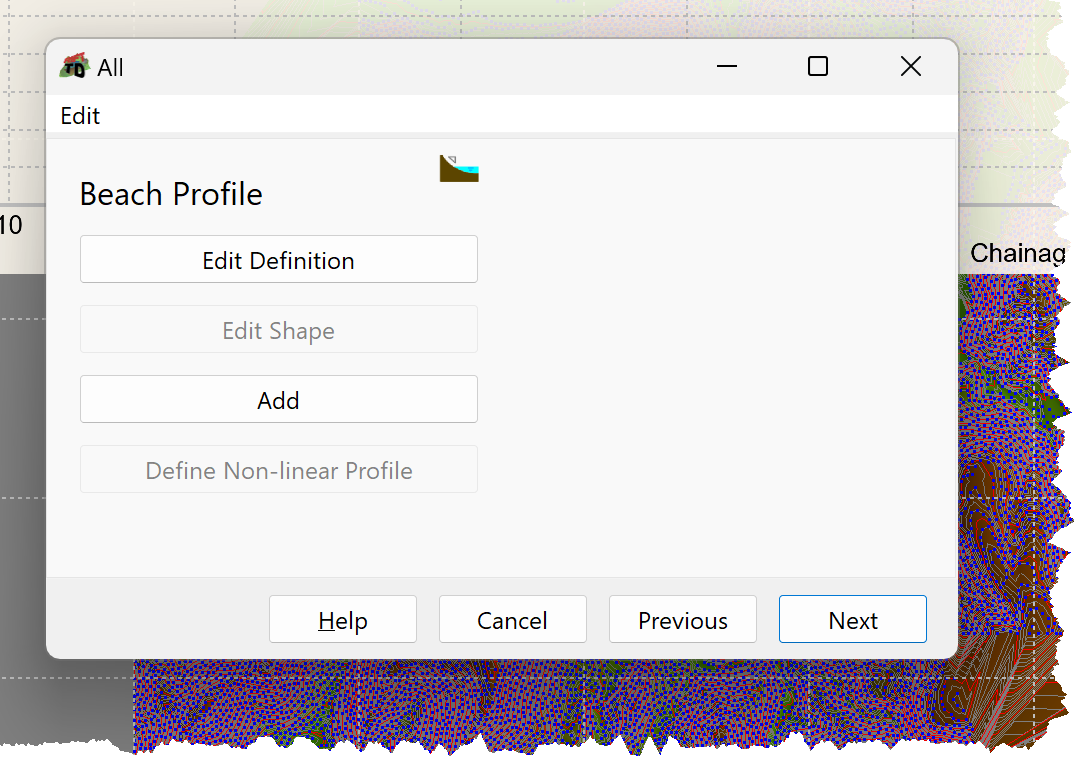Click the All title text in title bar
This screenshot has width=1078, height=763.
(x=110, y=67)
